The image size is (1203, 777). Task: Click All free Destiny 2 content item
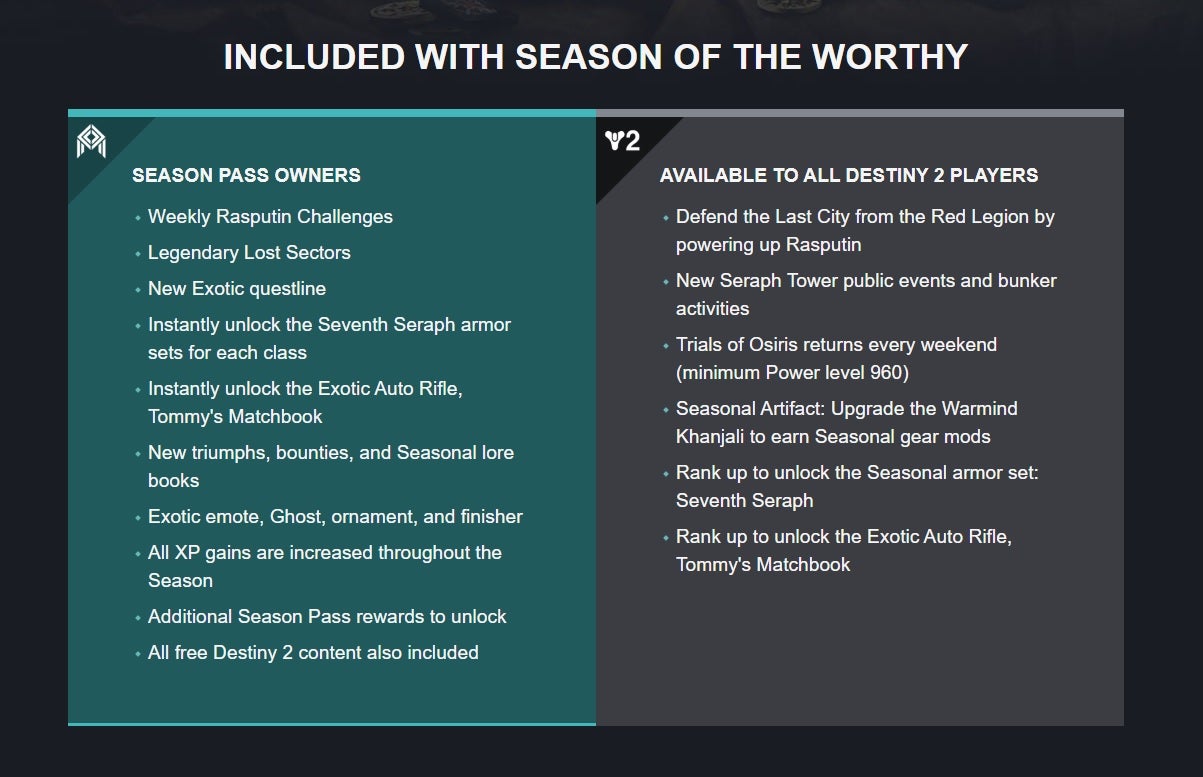tap(313, 652)
